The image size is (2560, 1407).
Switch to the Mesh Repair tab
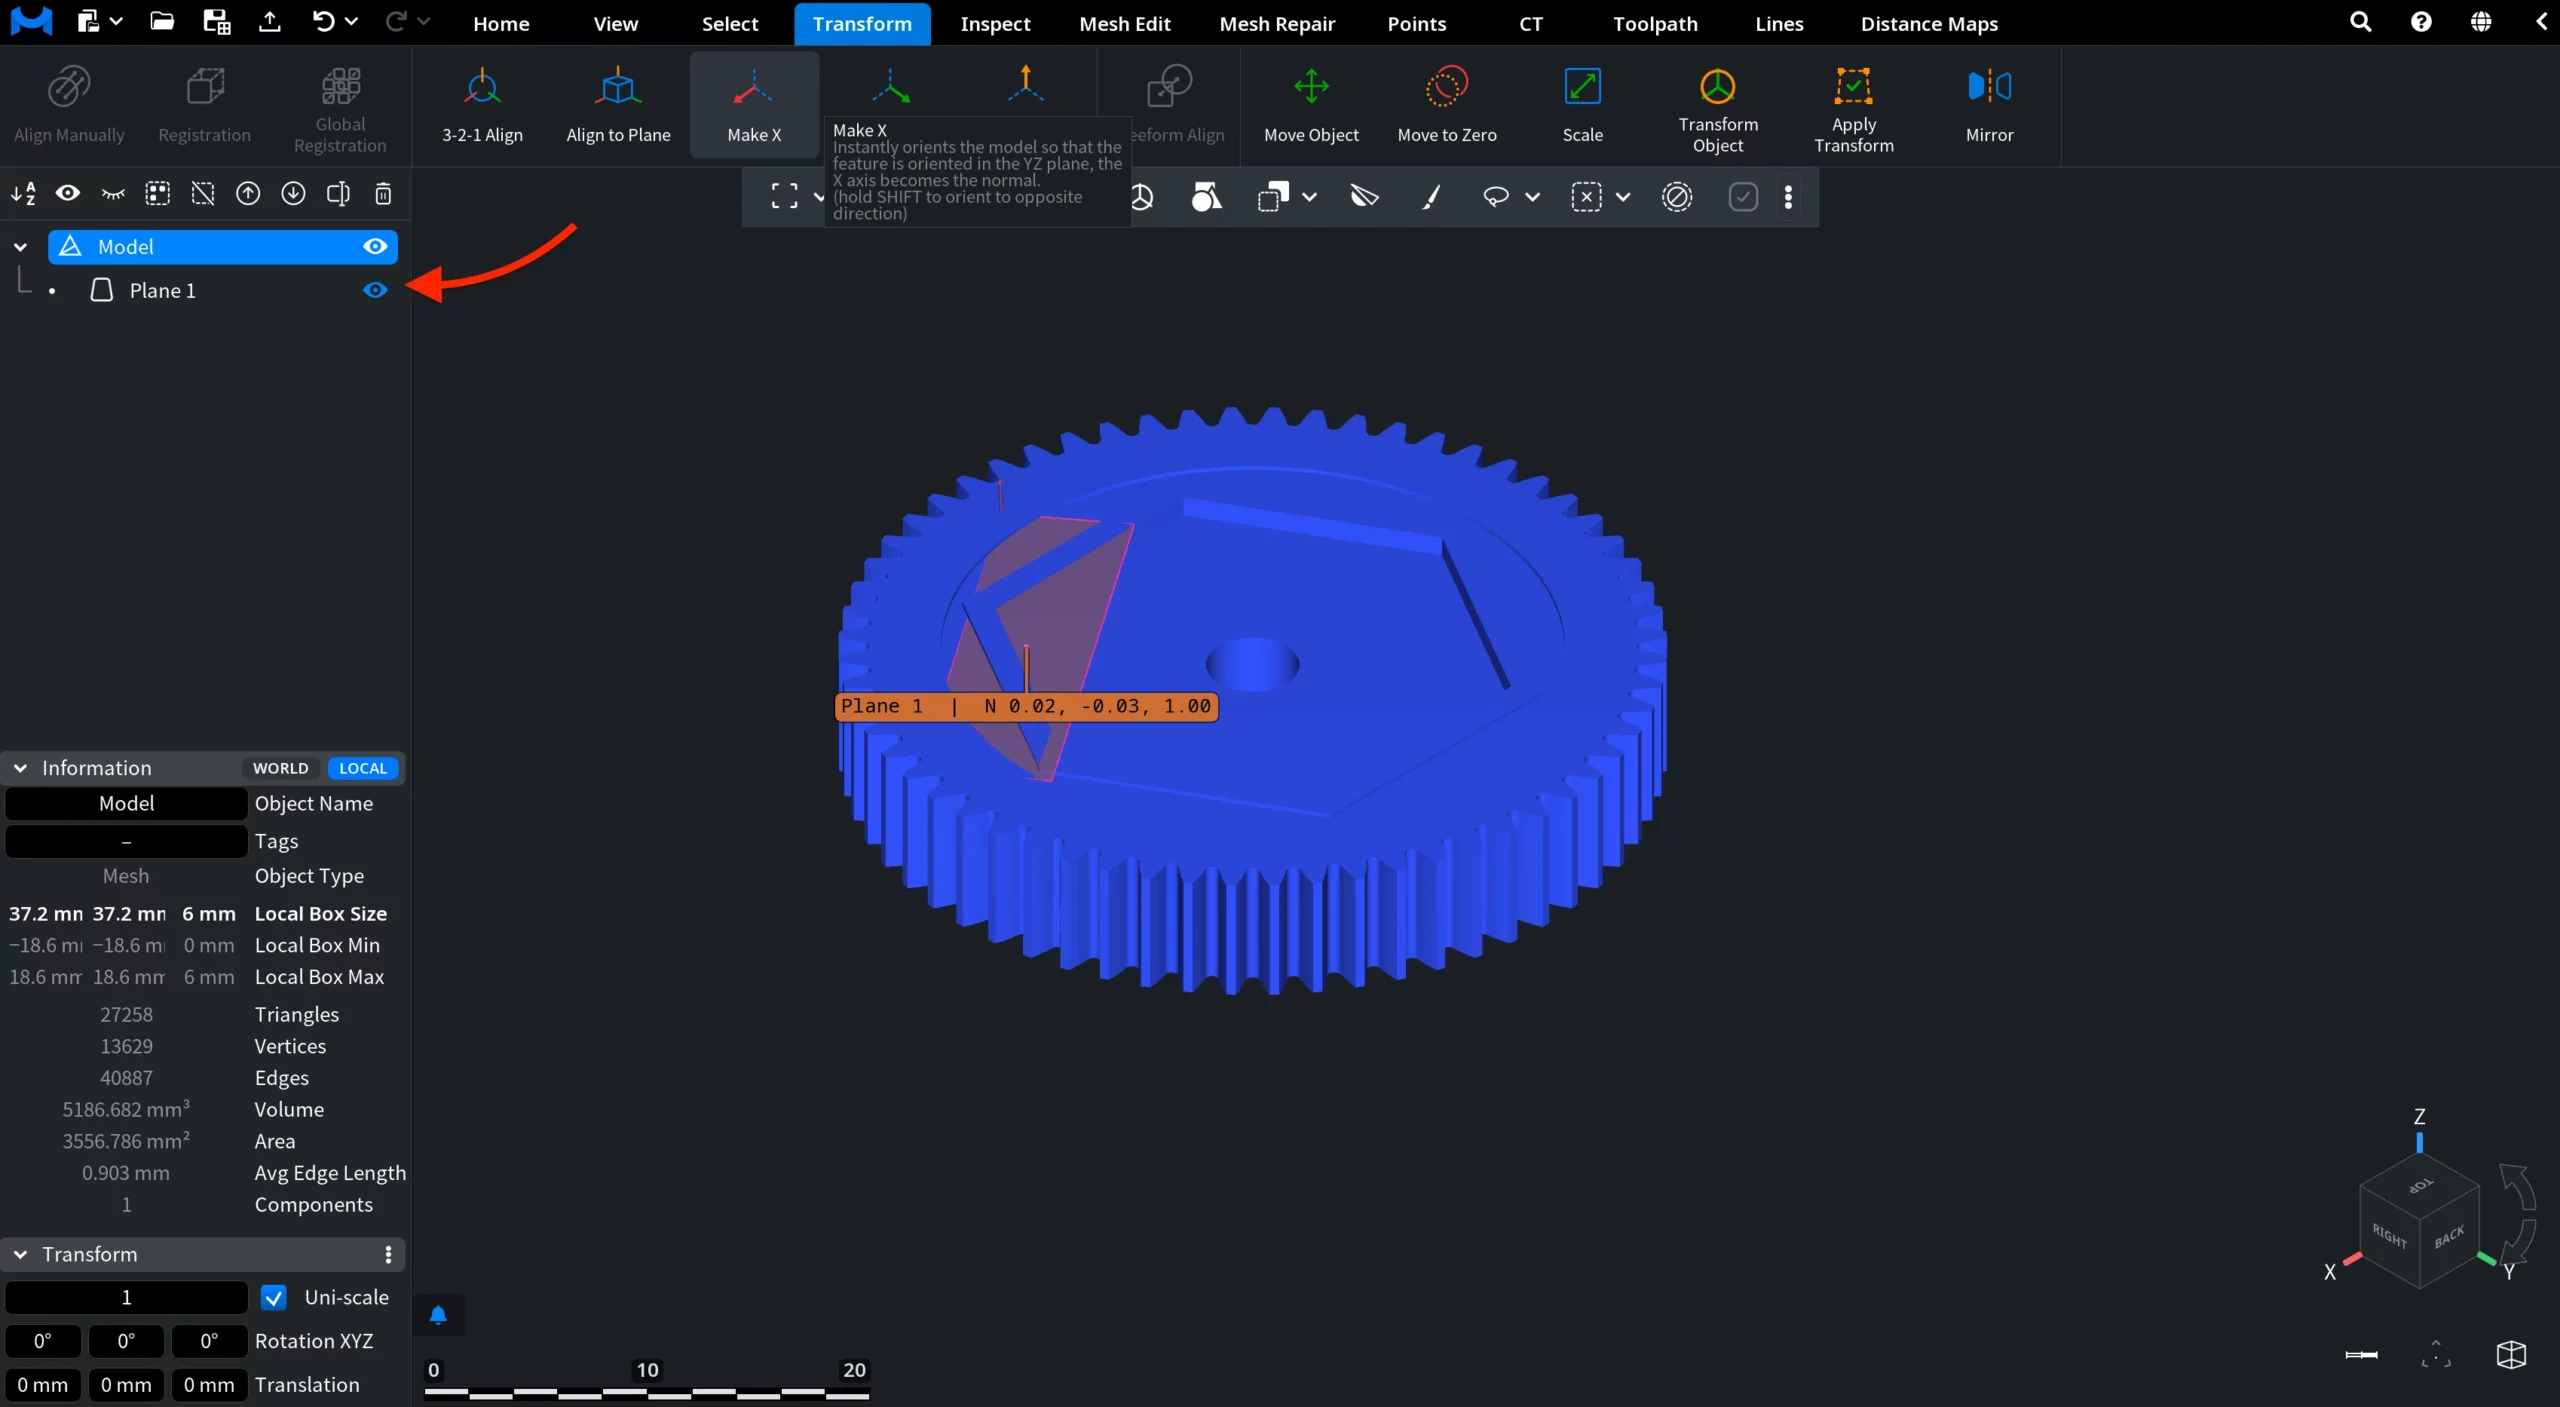click(1277, 23)
